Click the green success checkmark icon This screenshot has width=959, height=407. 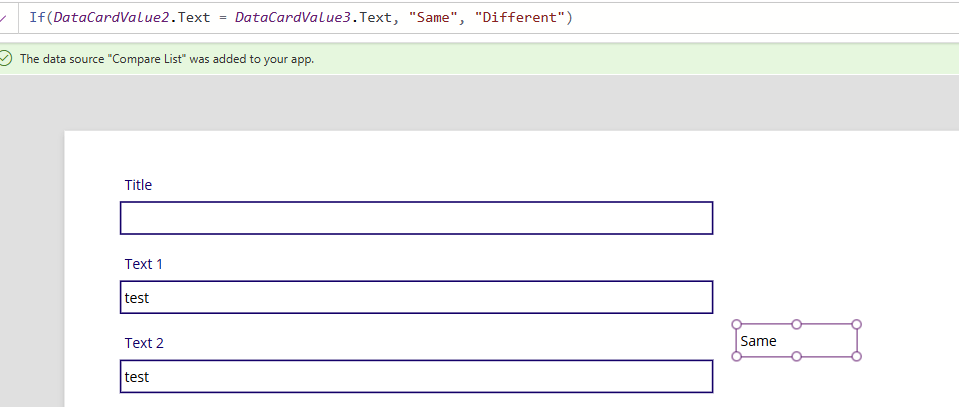tap(6, 59)
